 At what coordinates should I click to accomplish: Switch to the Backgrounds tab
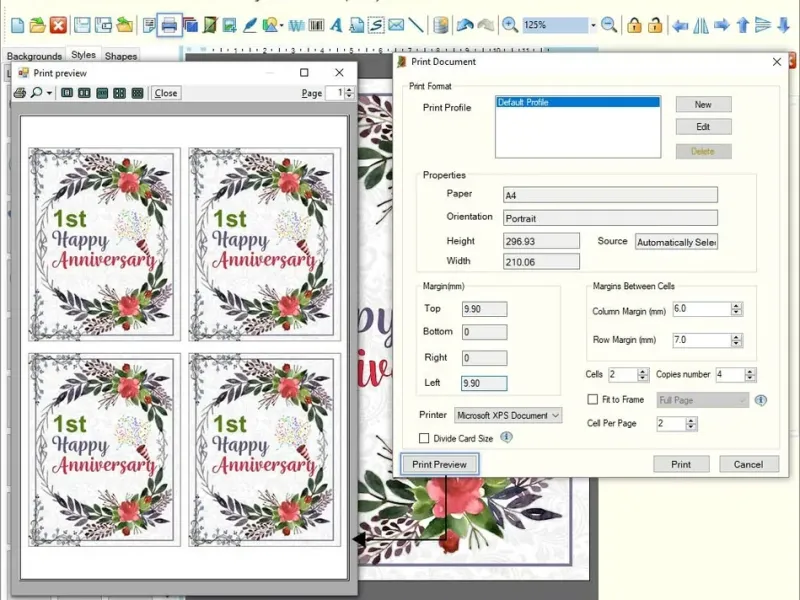point(34,56)
